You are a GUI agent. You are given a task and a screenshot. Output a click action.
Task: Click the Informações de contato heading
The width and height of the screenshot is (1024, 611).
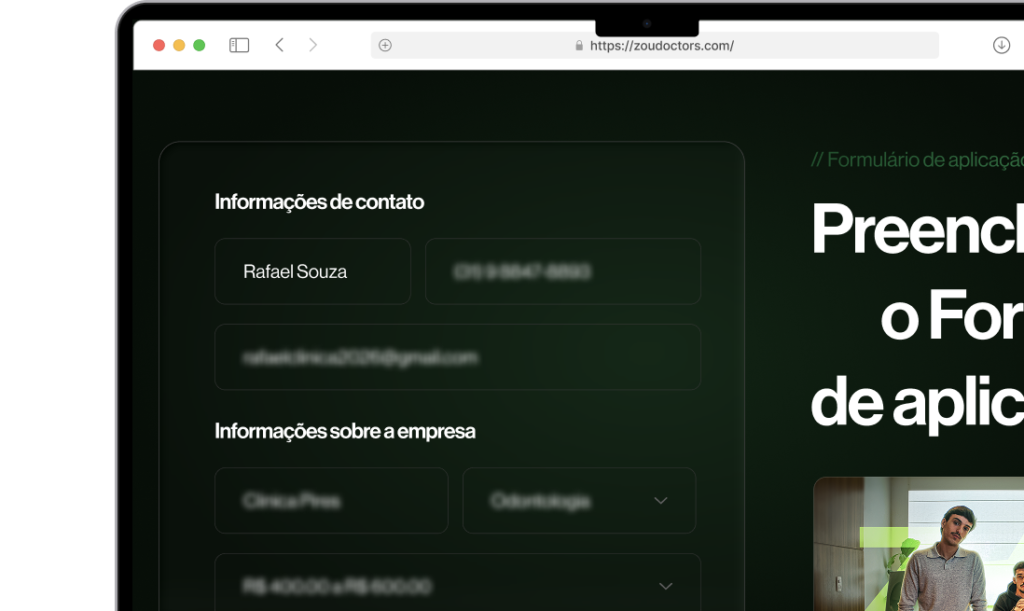[x=319, y=202]
